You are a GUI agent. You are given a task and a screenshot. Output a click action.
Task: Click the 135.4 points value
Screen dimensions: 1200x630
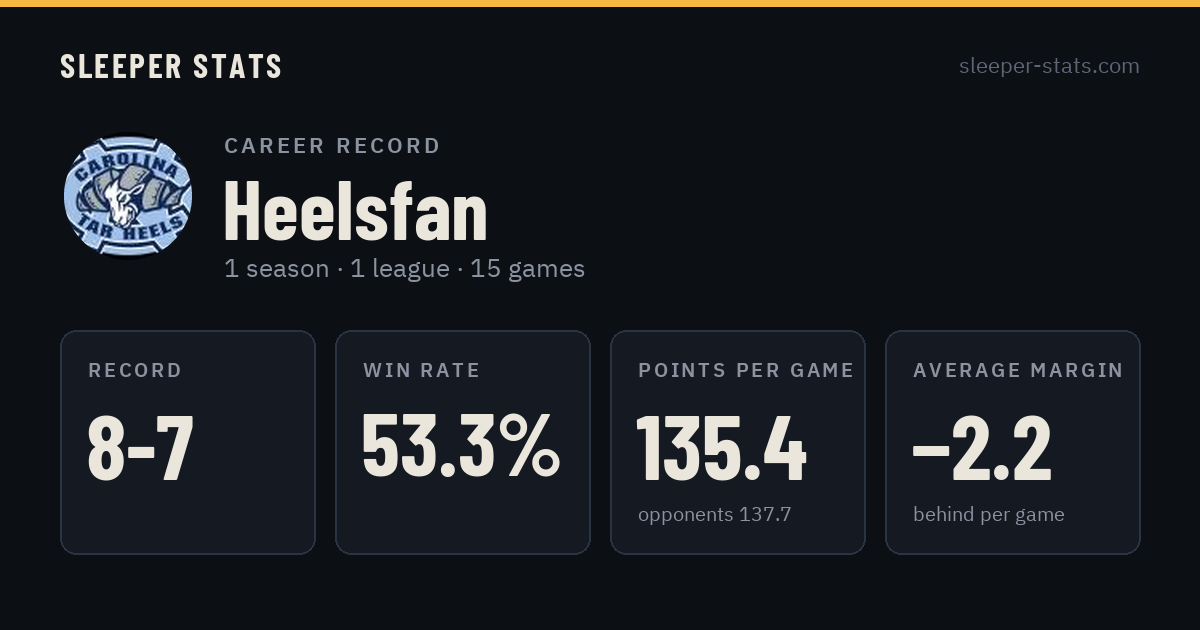722,447
